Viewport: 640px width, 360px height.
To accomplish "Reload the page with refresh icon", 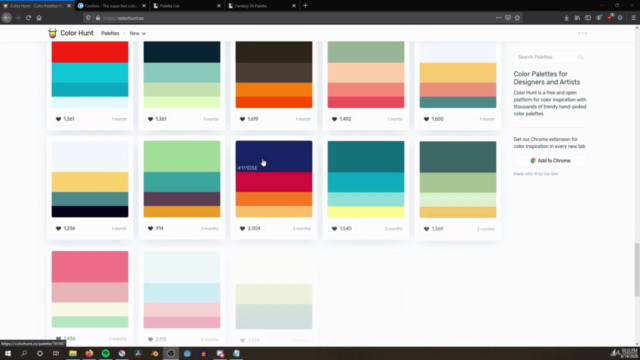I will pos(28,18).
